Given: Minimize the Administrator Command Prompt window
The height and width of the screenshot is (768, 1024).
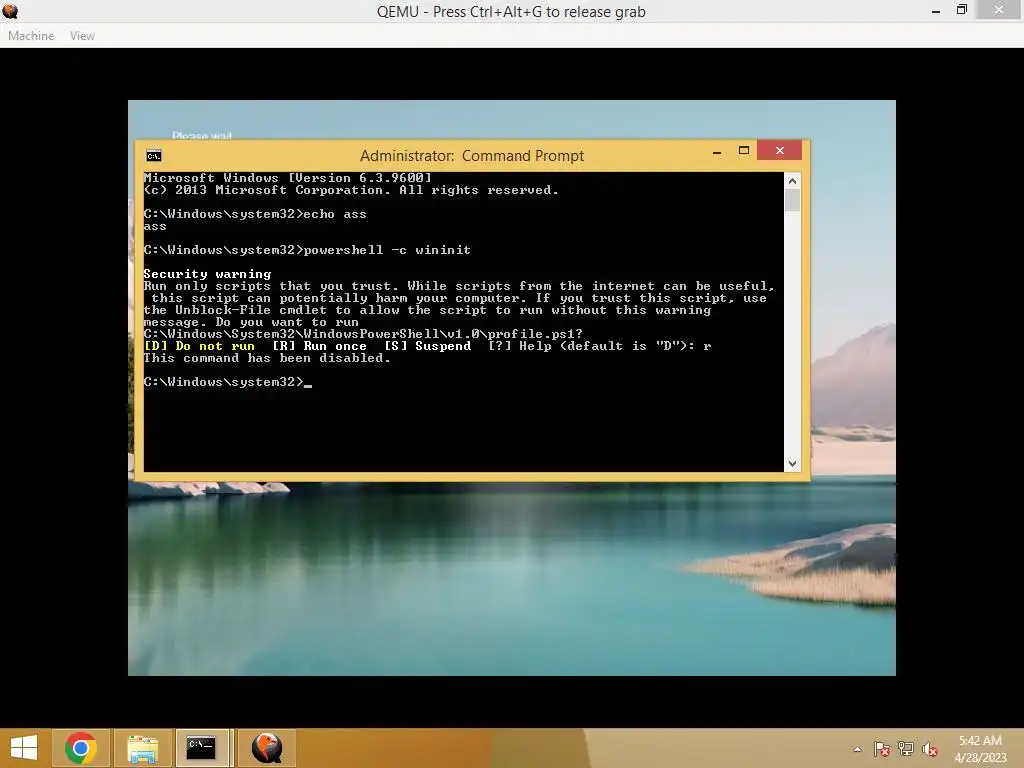Looking at the screenshot, I should pos(716,151).
